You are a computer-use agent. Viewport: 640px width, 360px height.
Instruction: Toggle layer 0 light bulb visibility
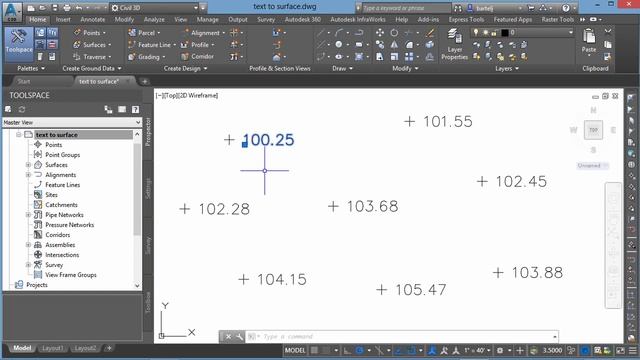coord(476,32)
